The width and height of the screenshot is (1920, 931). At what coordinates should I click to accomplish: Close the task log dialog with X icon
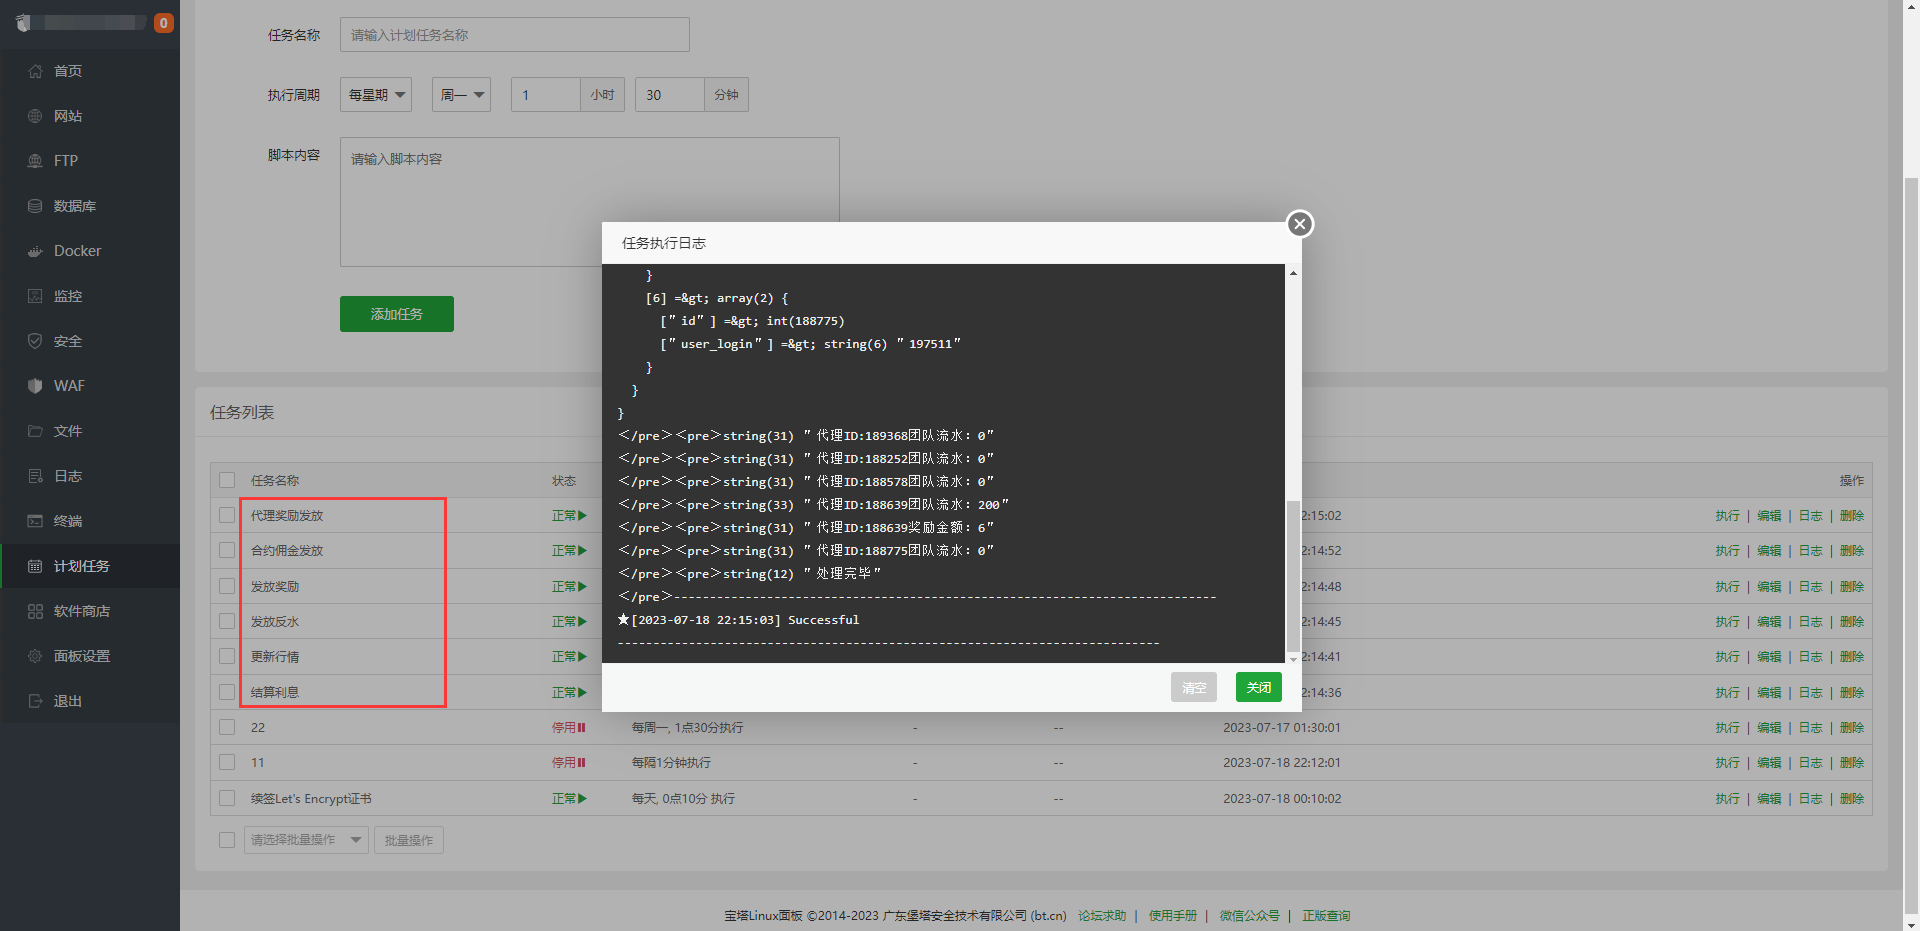(1299, 224)
